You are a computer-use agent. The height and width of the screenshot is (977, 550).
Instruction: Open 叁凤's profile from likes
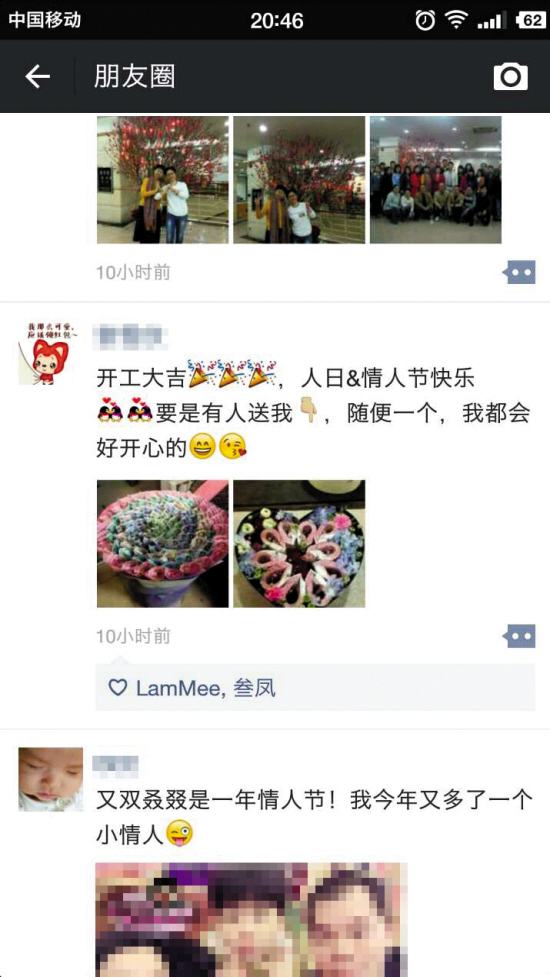254,688
